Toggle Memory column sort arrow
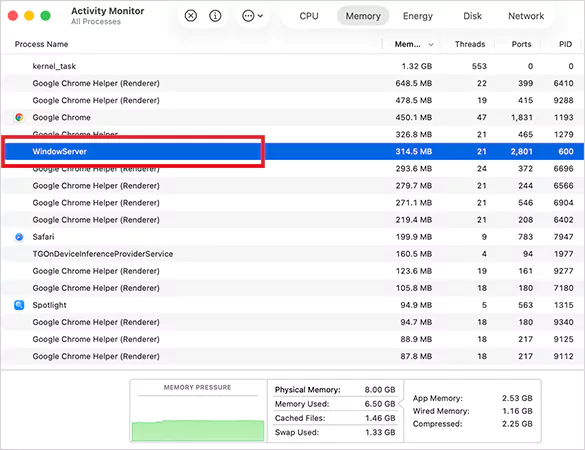This screenshot has height=450, width=585. pos(431,44)
